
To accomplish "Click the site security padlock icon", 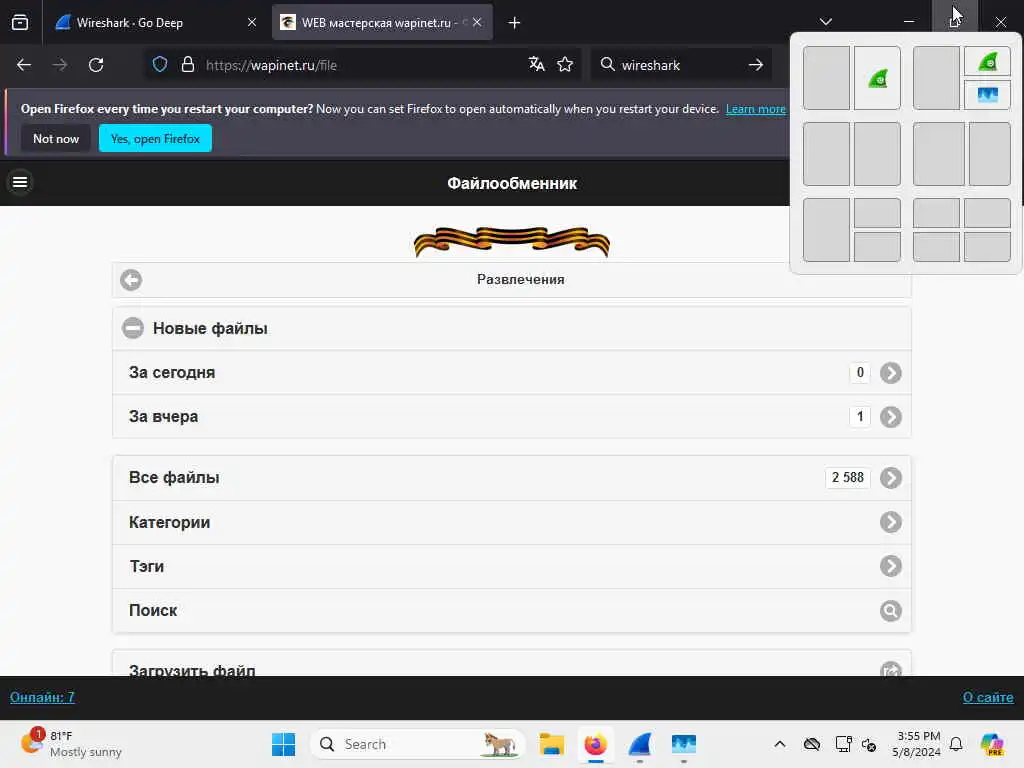I will tap(187, 65).
